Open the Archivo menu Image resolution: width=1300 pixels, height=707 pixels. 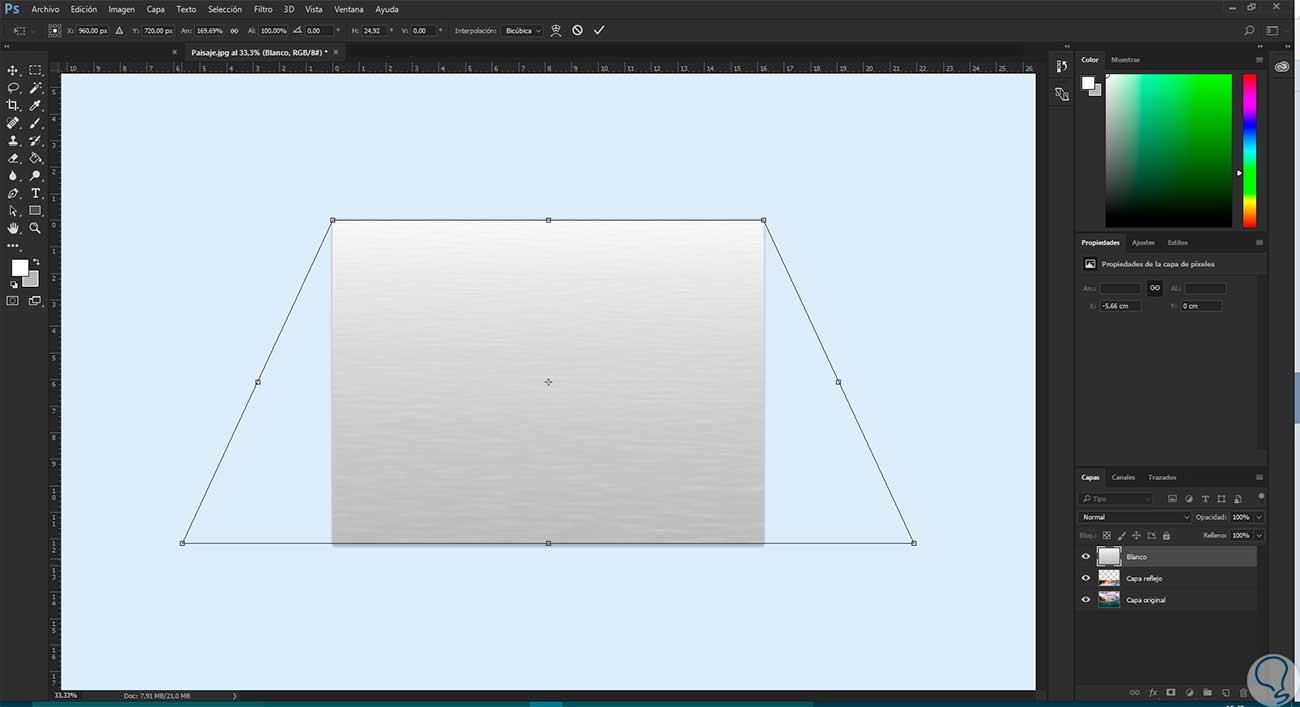click(x=45, y=9)
